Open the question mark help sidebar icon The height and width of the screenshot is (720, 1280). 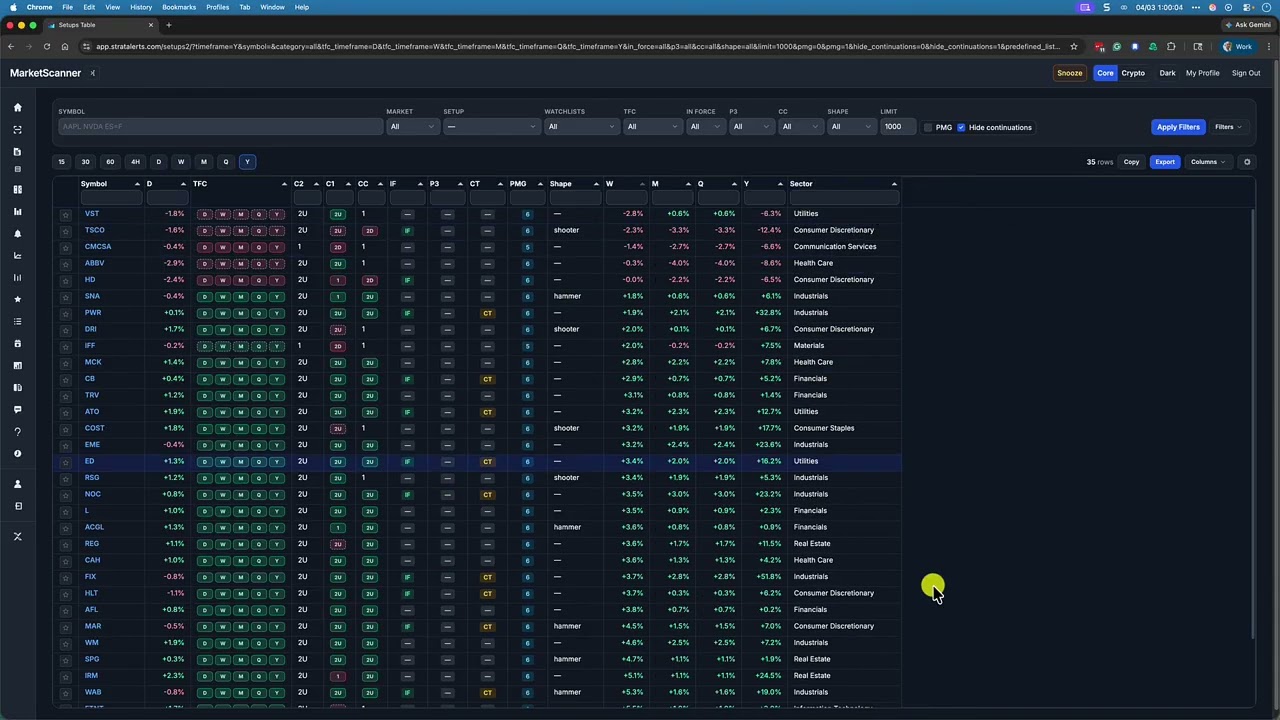tap(17, 432)
